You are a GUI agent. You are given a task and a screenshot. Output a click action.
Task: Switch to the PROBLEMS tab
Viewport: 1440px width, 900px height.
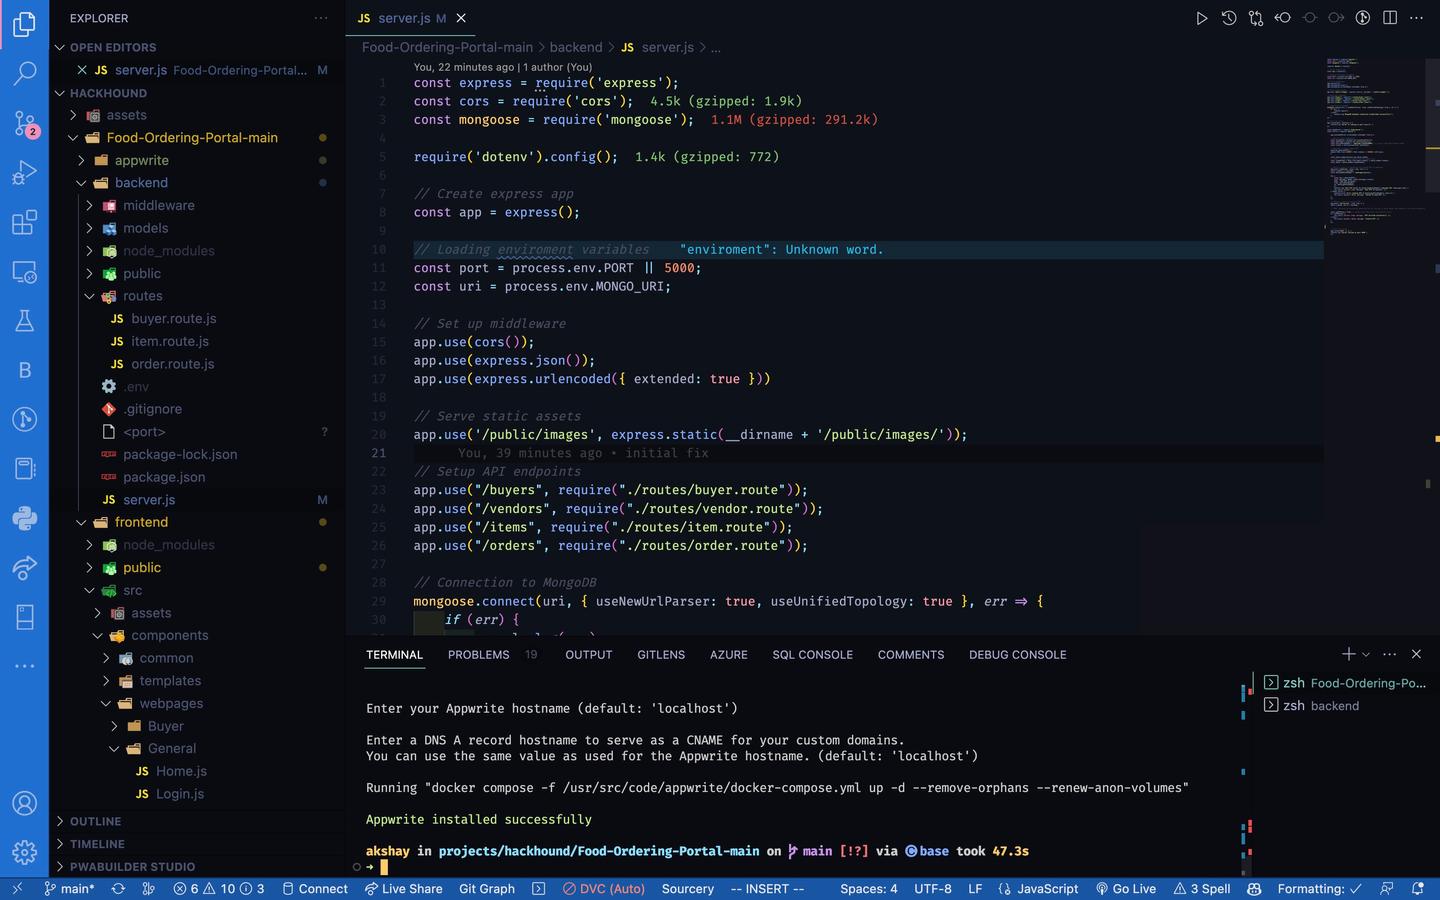(479, 655)
